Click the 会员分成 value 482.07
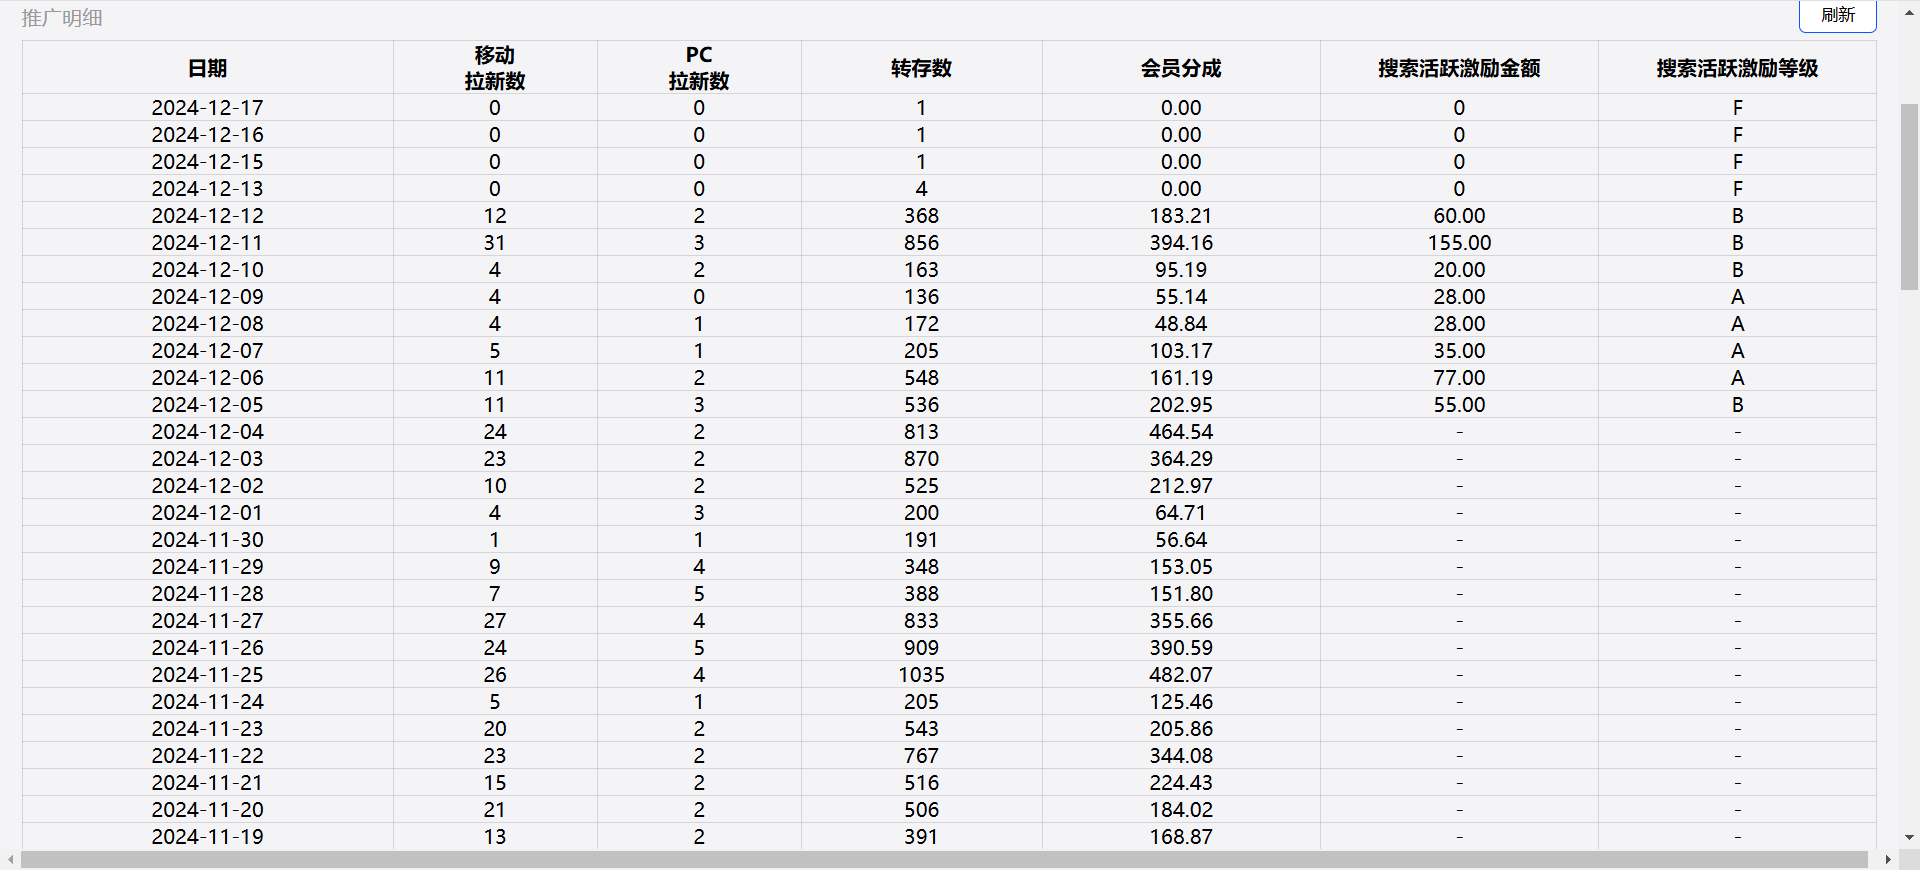Screen dimensions: 1920x870 tap(1181, 675)
